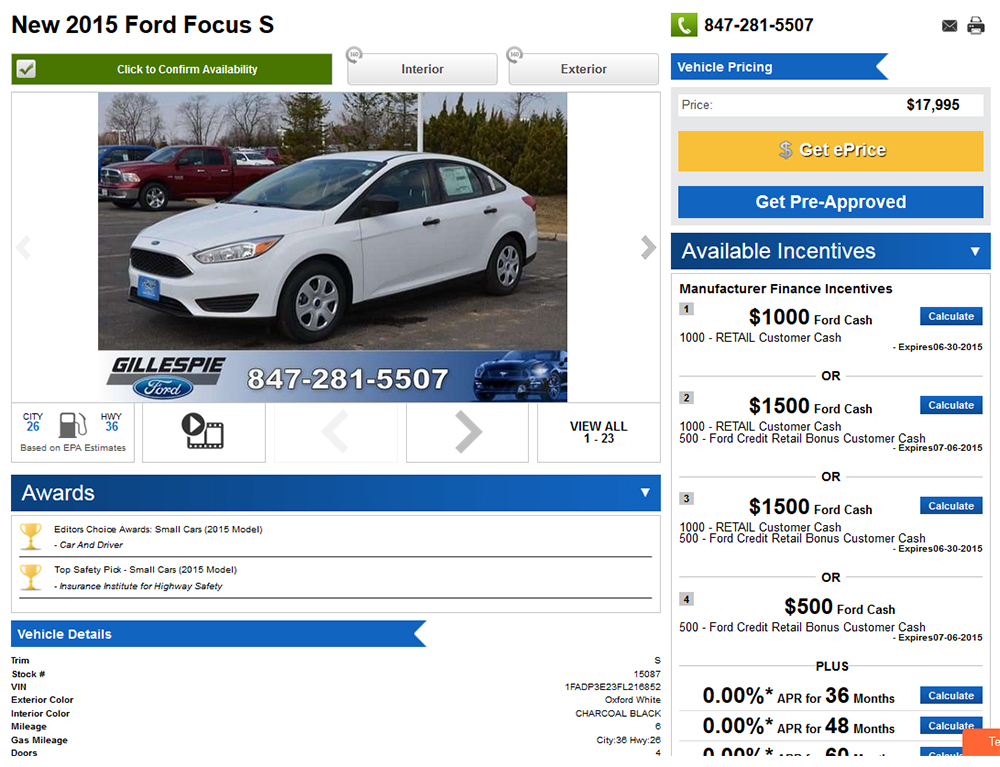Screen dimensions: 1000x767
Task: Click the incentive number 1 badge
Action: (x=686, y=309)
